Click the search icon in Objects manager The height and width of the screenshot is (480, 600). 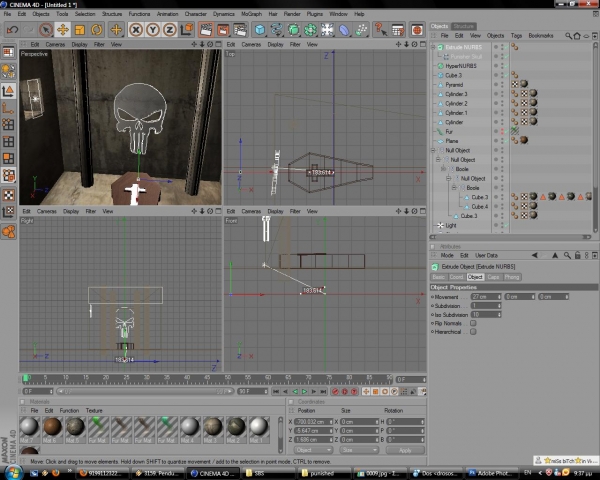click(569, 36)
